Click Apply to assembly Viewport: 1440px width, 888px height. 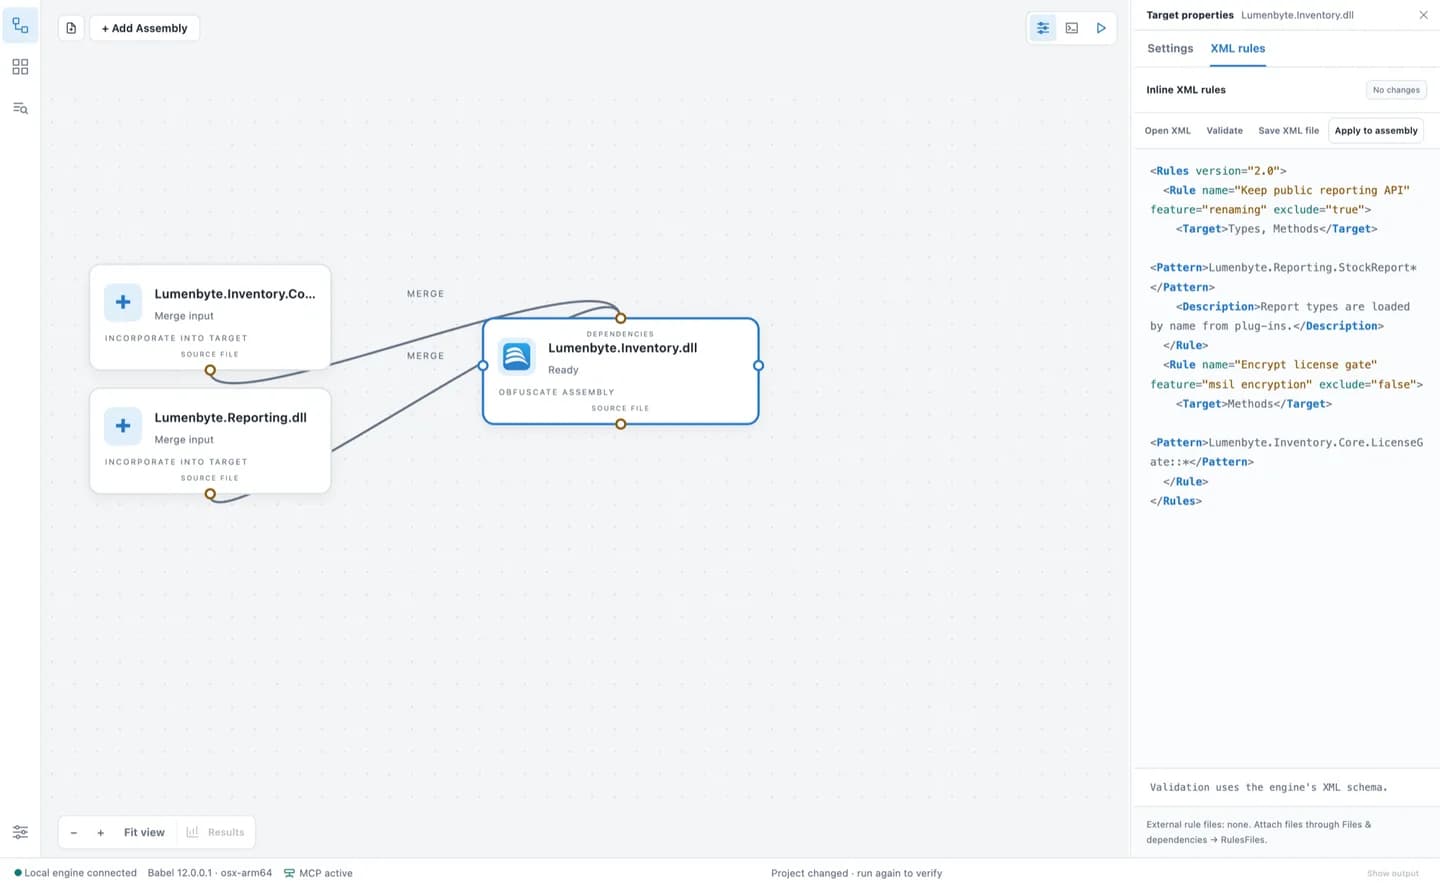tap(1376, 130)
